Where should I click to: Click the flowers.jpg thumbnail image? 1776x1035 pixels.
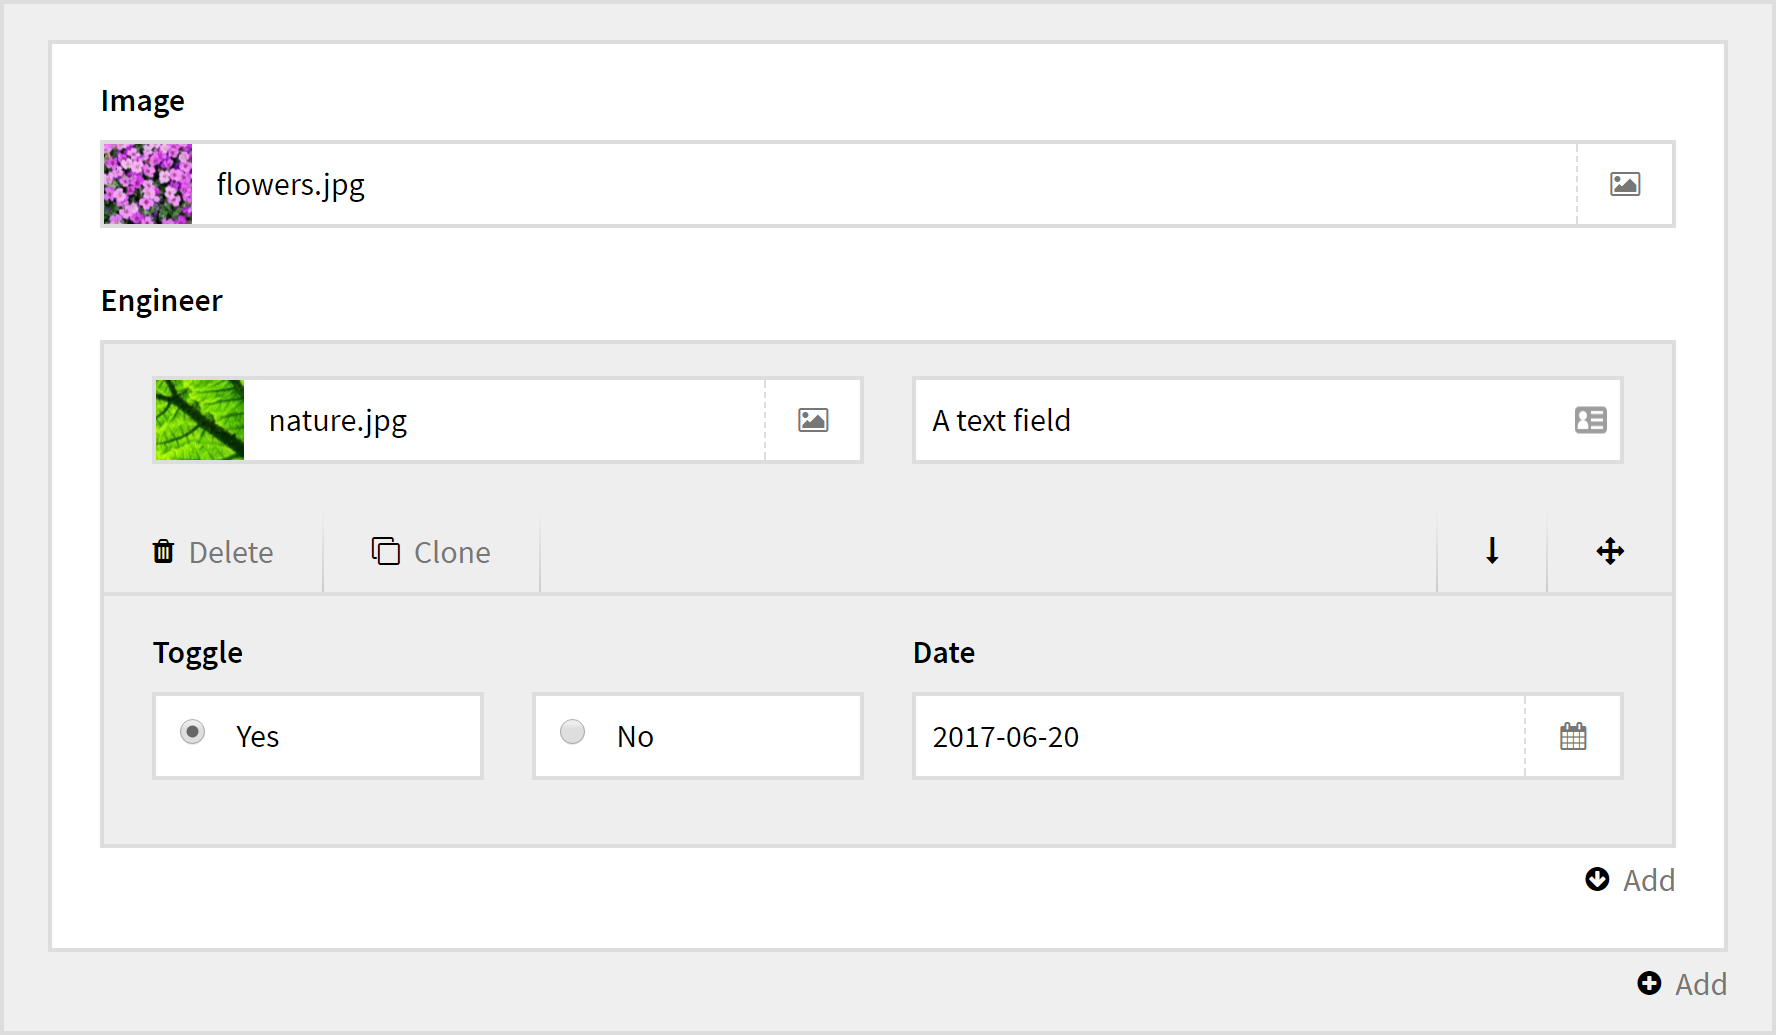(146, 184)
